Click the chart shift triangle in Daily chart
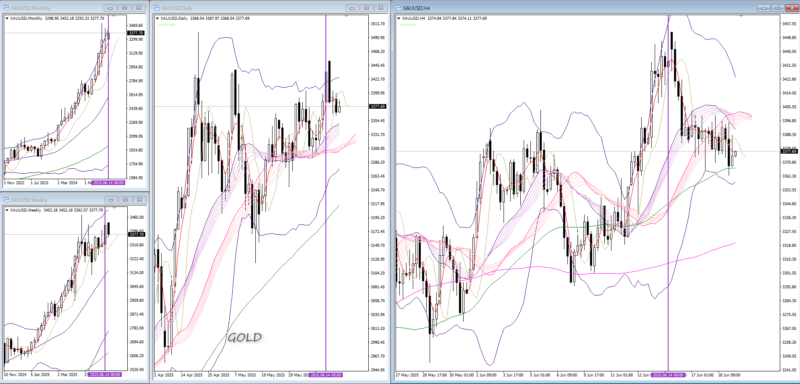Screen dimensions: 800x384 click(x=346, y=16)
